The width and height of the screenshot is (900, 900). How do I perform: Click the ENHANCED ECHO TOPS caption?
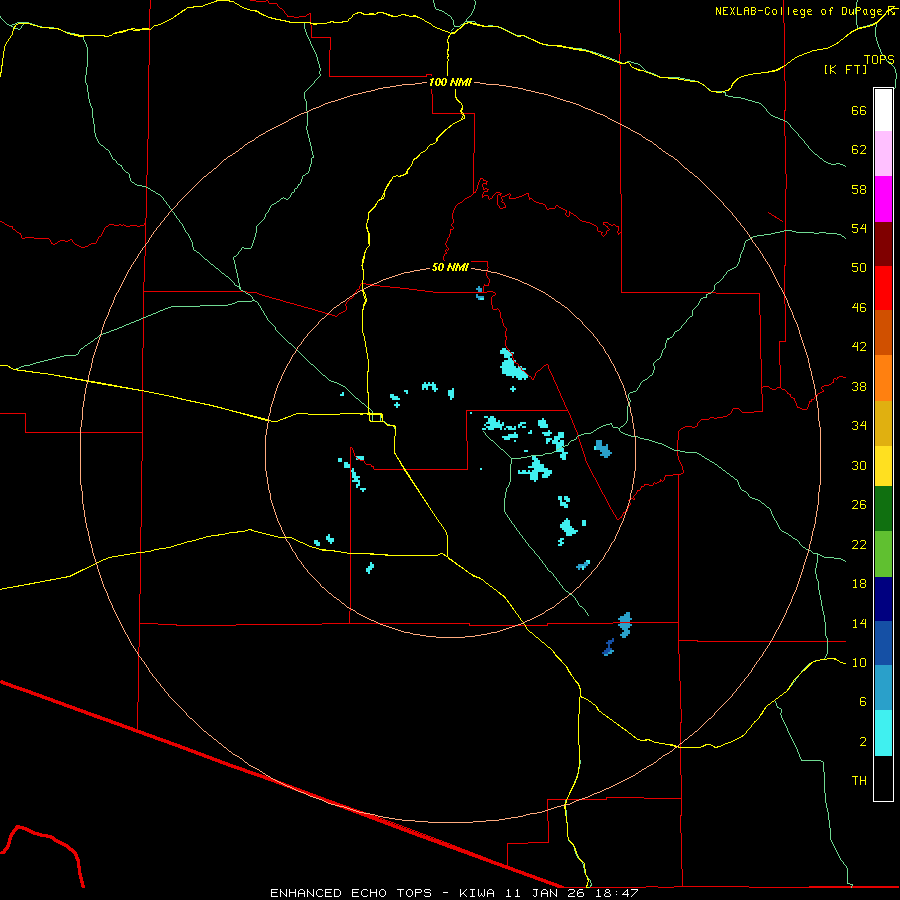point(351,893)
